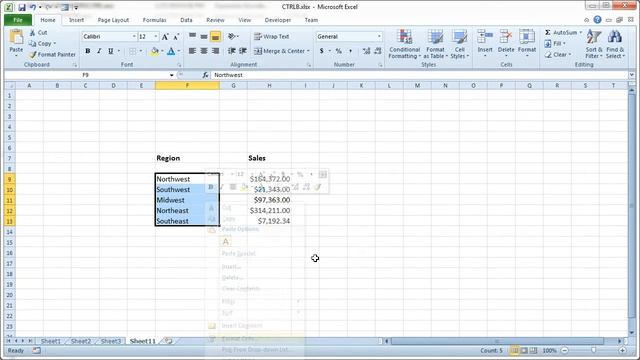Screen dimensions: 640x360
Task: Open Find & Select binoculars
Action: (615, 44)
